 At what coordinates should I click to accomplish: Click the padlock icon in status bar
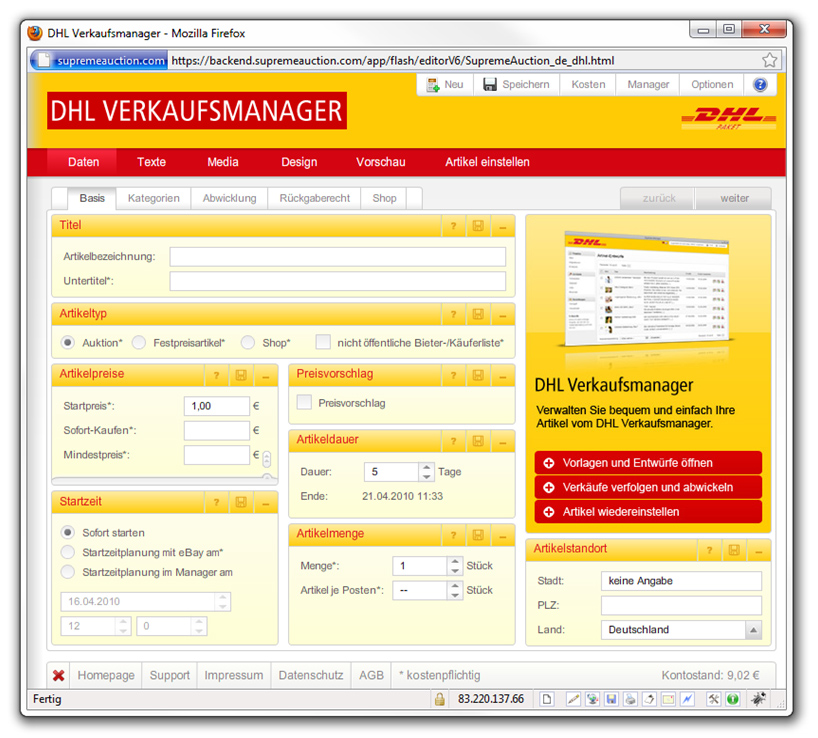(x=440, y=699)
